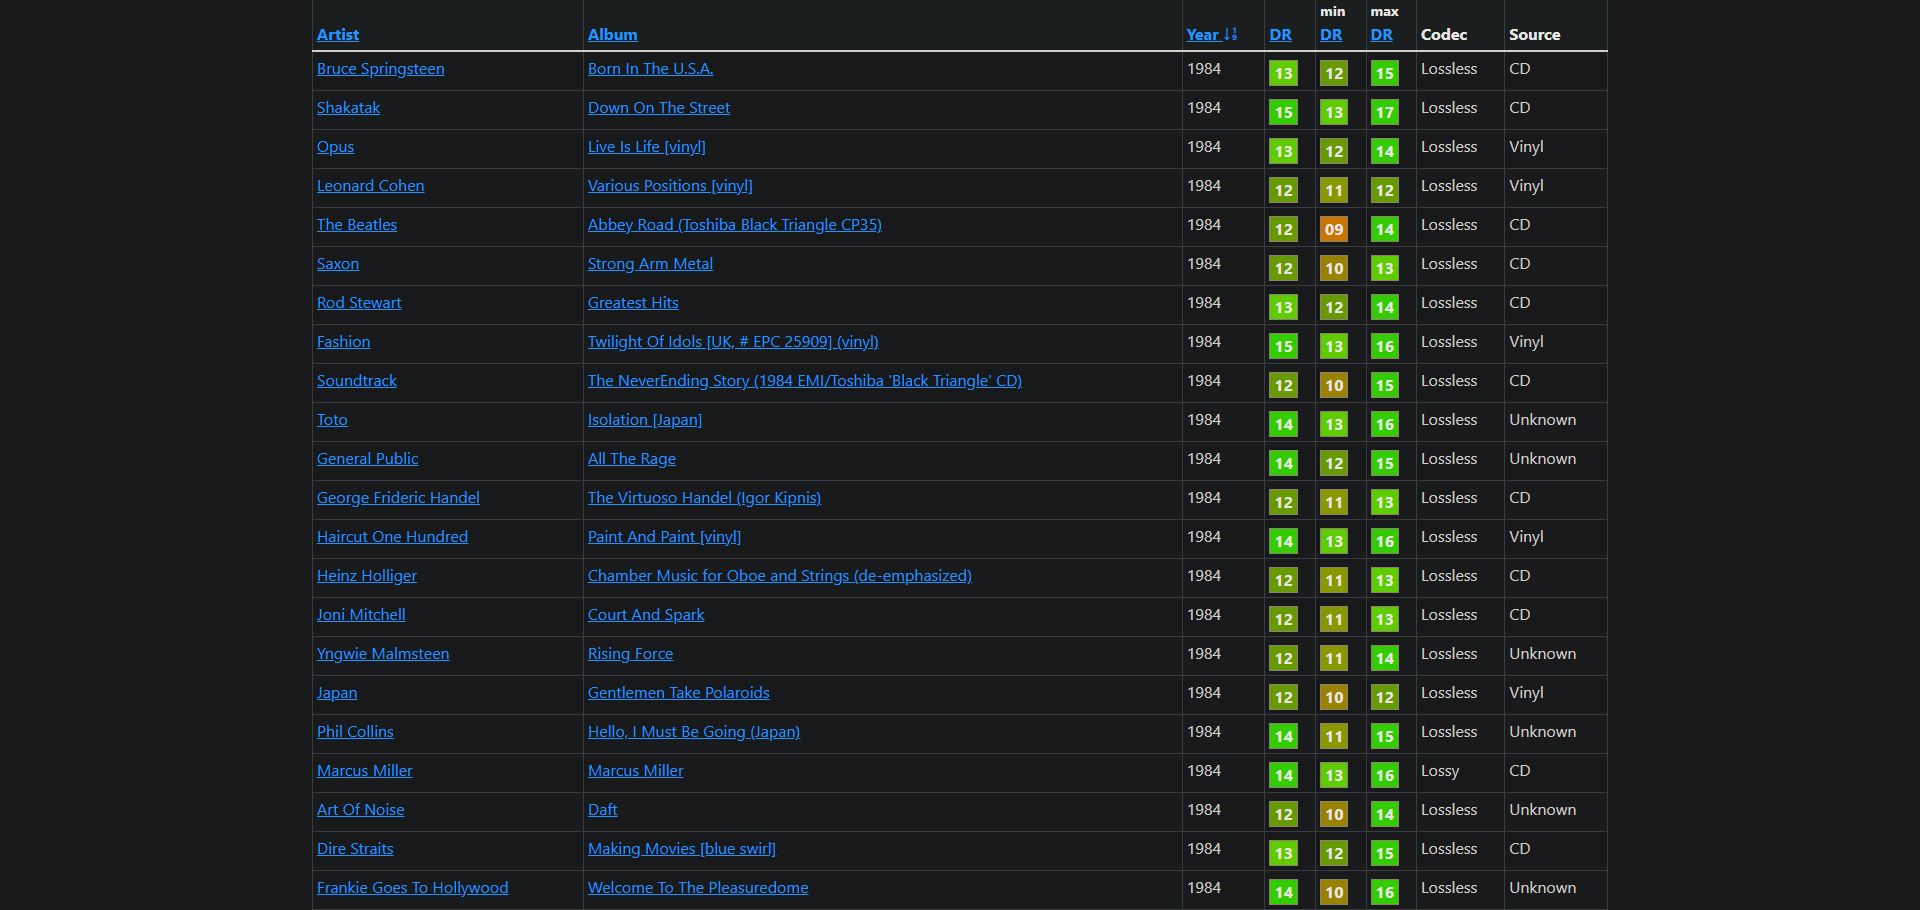This screenshot has height=910, width=1920.
Task: Open Japan artist link
Action: 337,693
